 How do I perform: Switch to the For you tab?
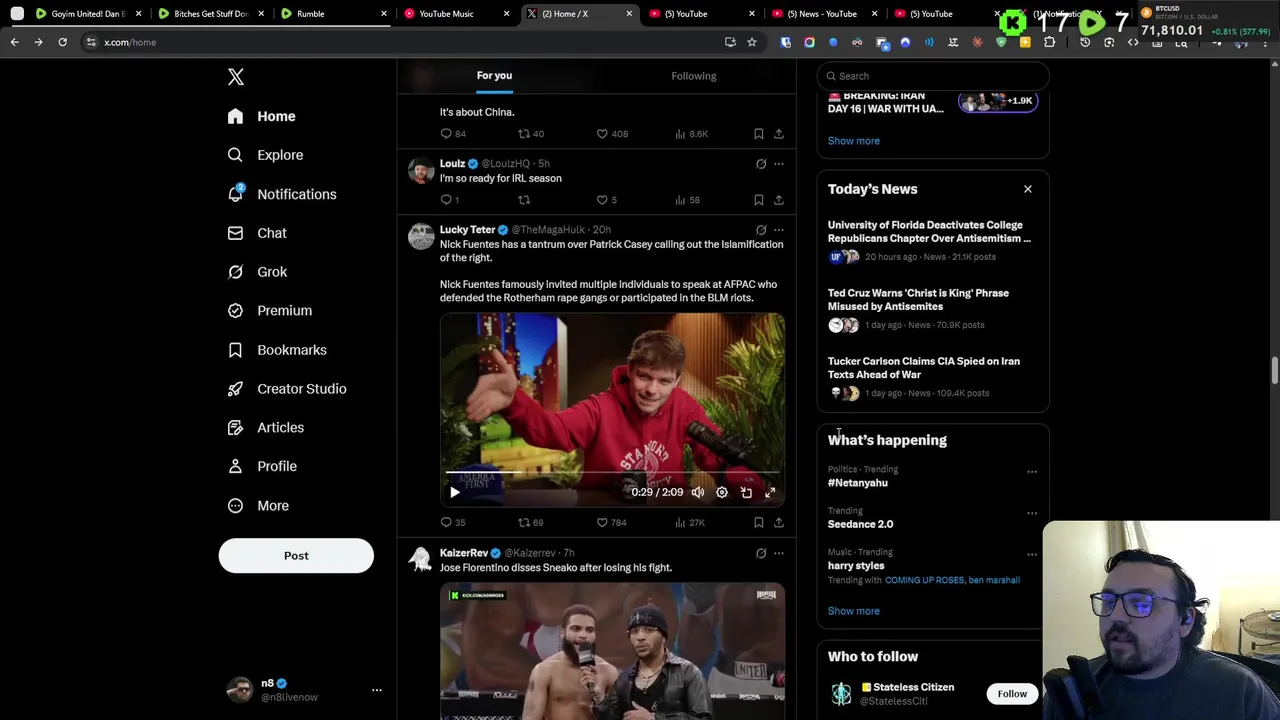[494, 76]
